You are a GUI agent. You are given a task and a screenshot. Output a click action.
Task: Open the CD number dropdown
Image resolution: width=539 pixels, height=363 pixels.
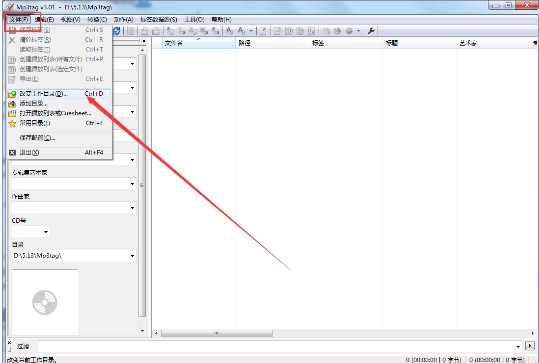point(46,232)
